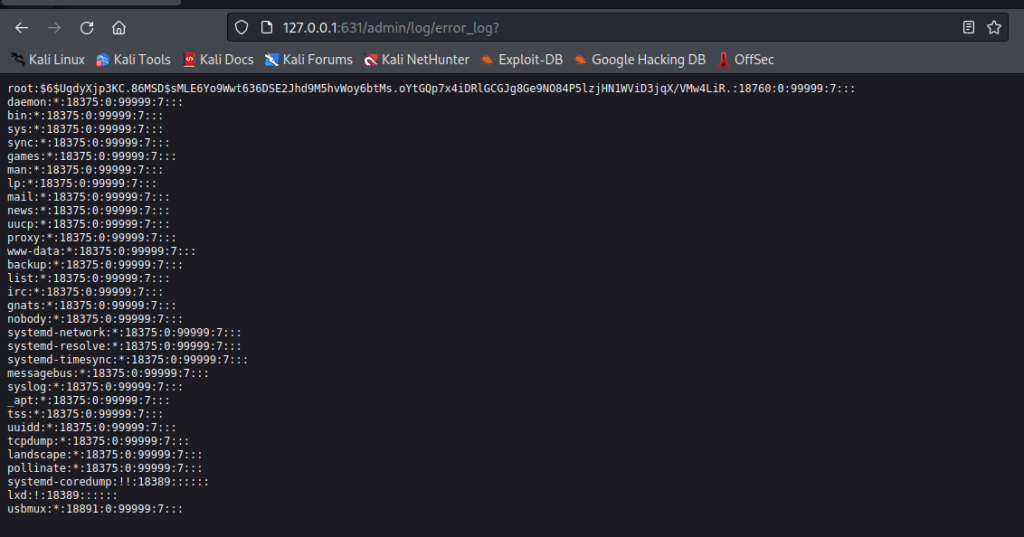Bookmark this page with the star icon
This screenshot has width=1024, height=537.
pos(994,27)
